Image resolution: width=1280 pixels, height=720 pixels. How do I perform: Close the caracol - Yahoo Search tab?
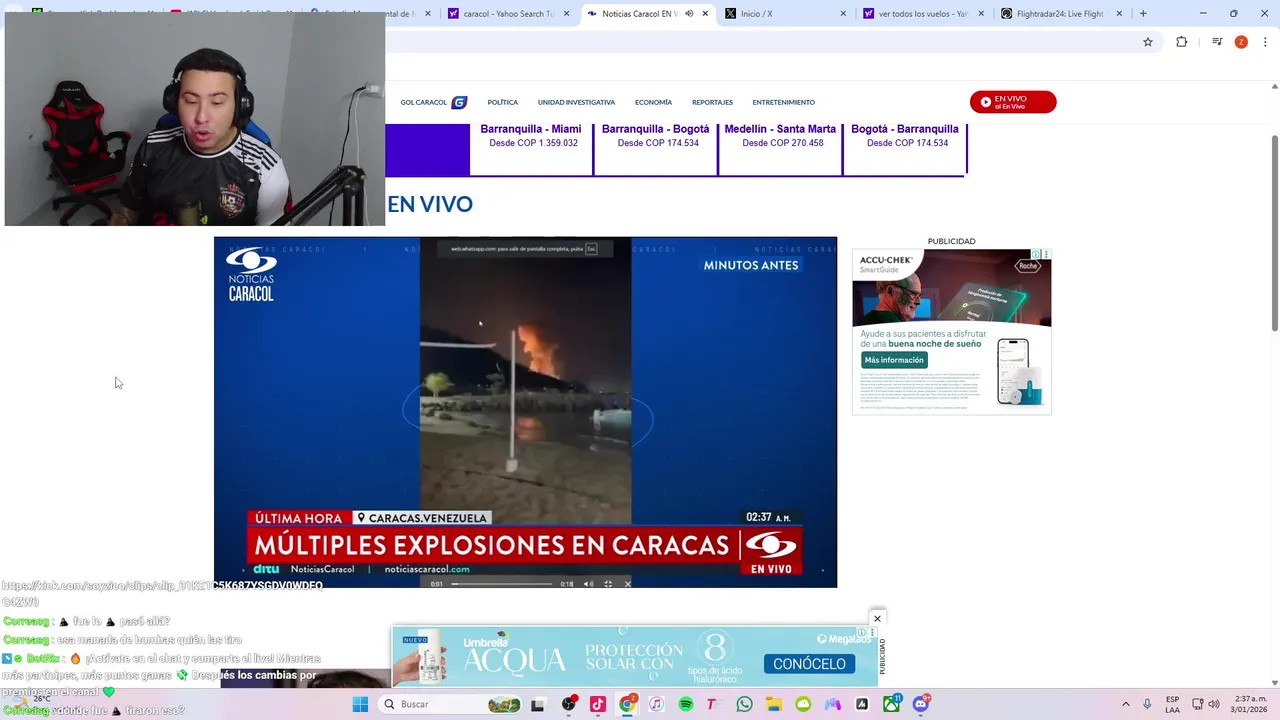click(x=567, y=14)
